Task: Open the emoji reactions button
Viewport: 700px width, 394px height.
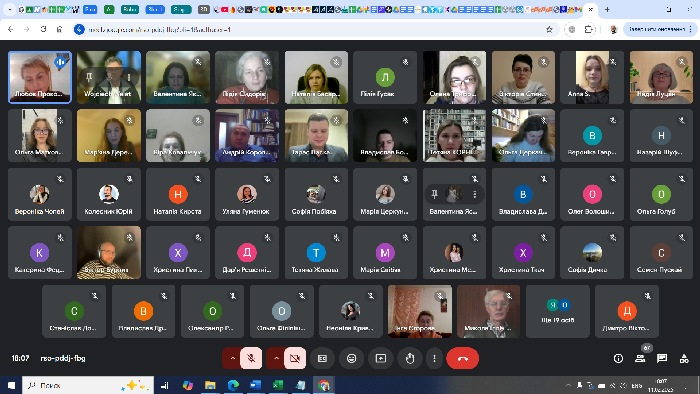Action: click(351, 358)
